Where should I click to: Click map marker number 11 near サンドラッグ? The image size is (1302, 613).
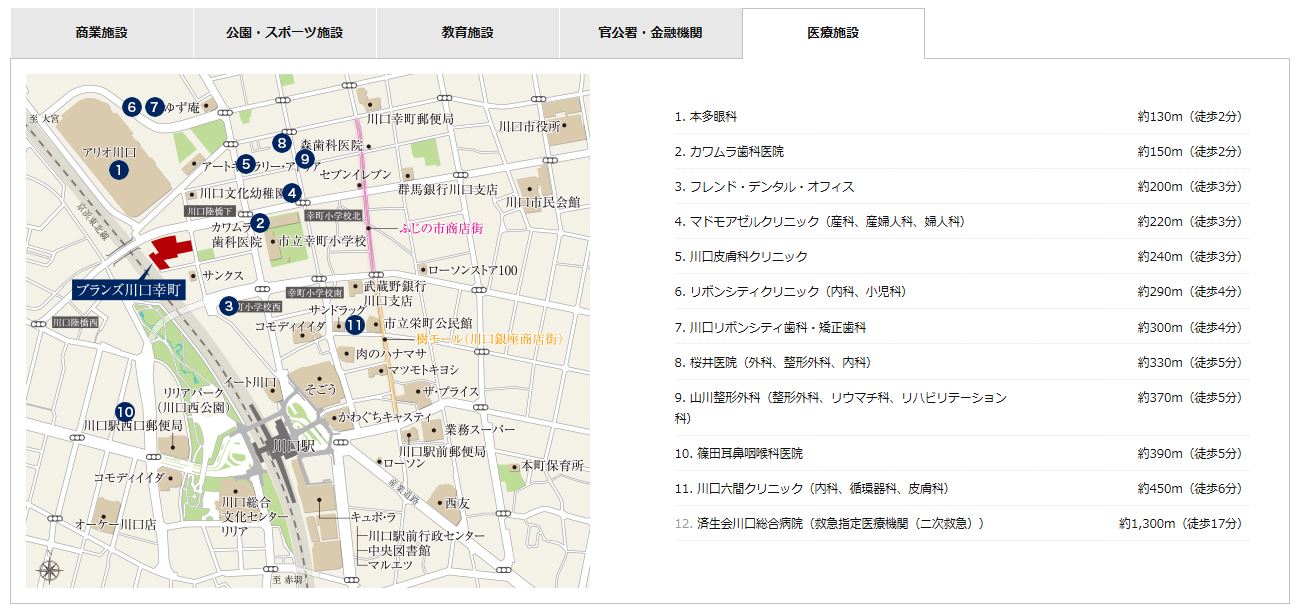[x=354, y=324]
